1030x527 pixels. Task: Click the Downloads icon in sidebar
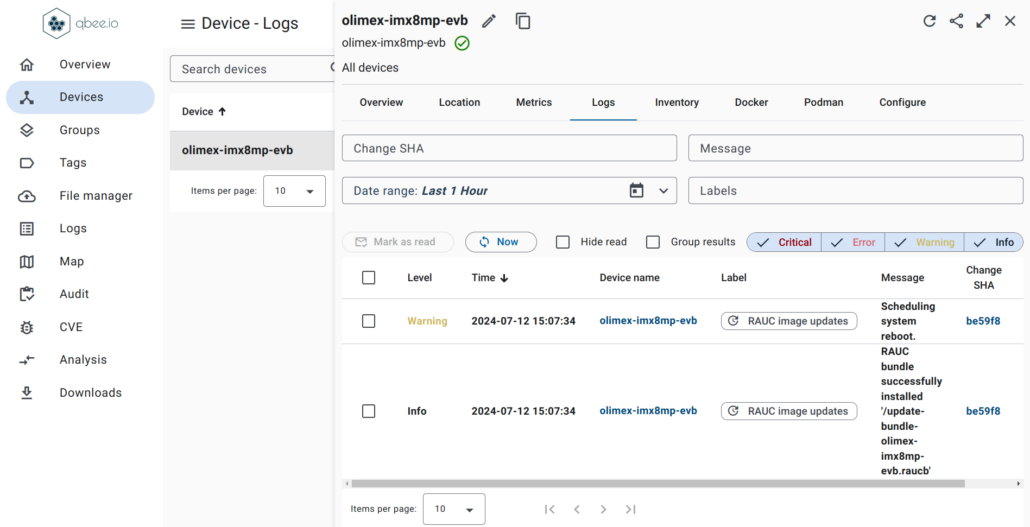[x=26, y=393]
